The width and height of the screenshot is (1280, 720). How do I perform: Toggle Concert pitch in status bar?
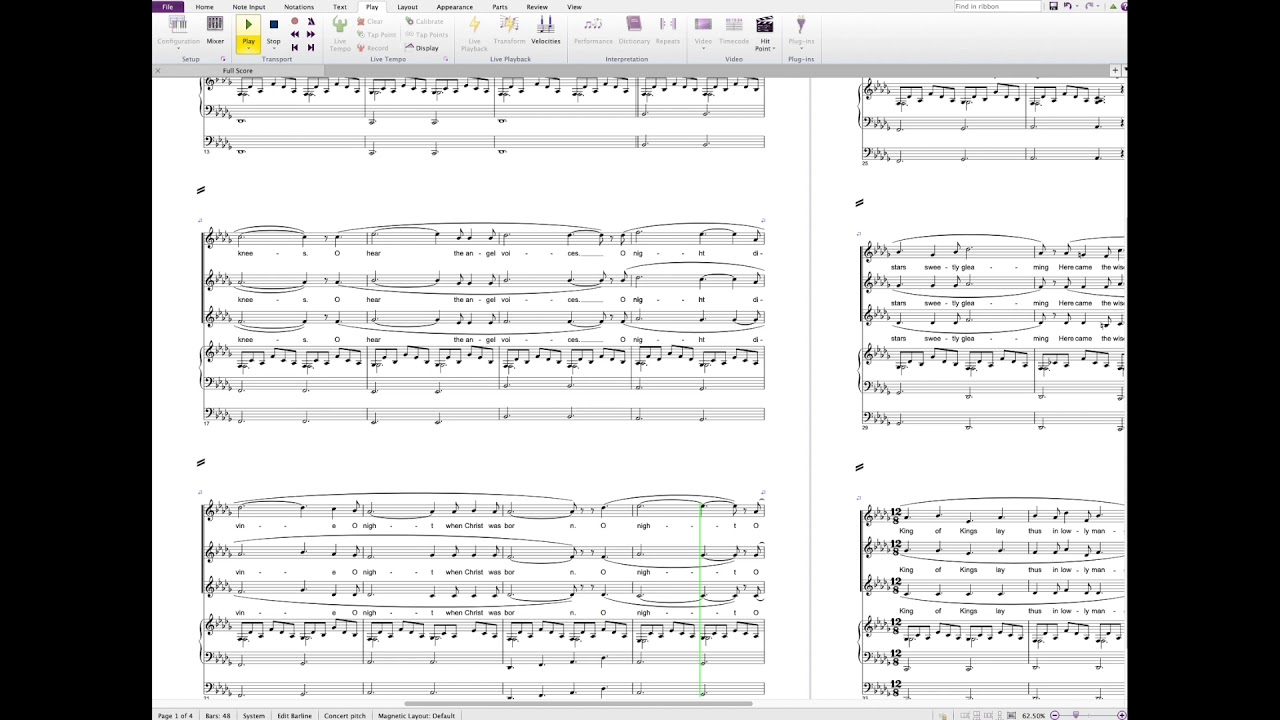344,715
